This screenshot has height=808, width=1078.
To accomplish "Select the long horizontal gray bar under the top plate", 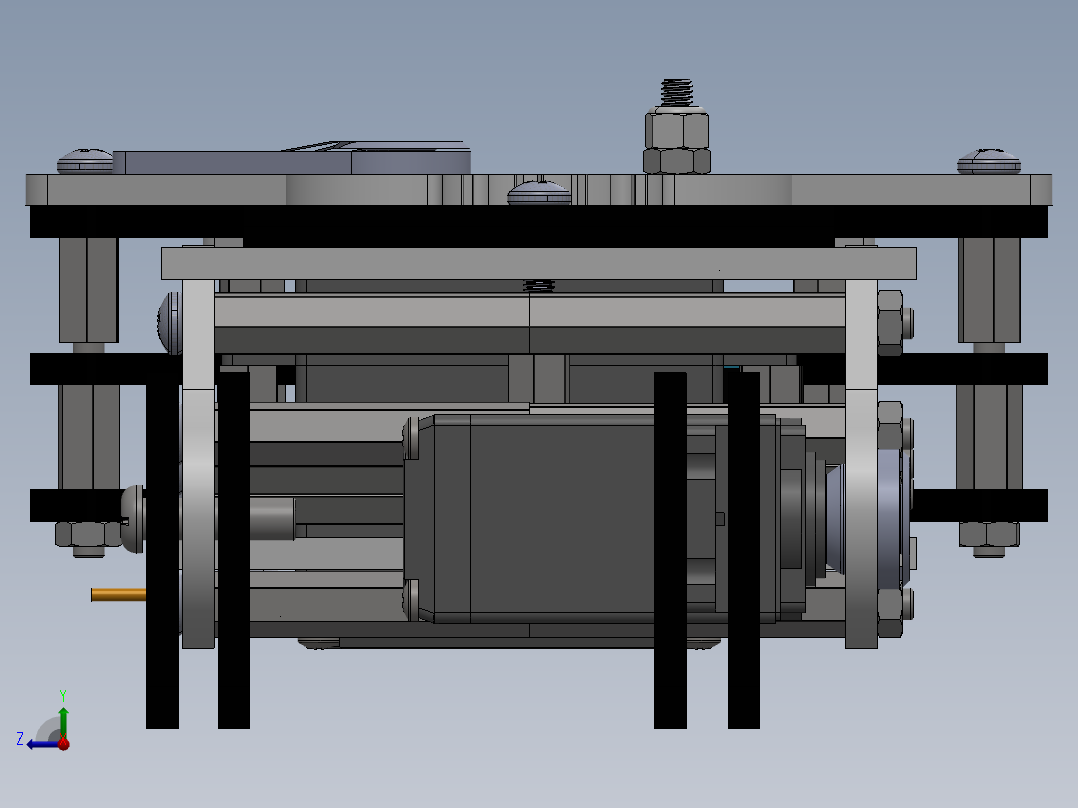I will tap(539, 263).
